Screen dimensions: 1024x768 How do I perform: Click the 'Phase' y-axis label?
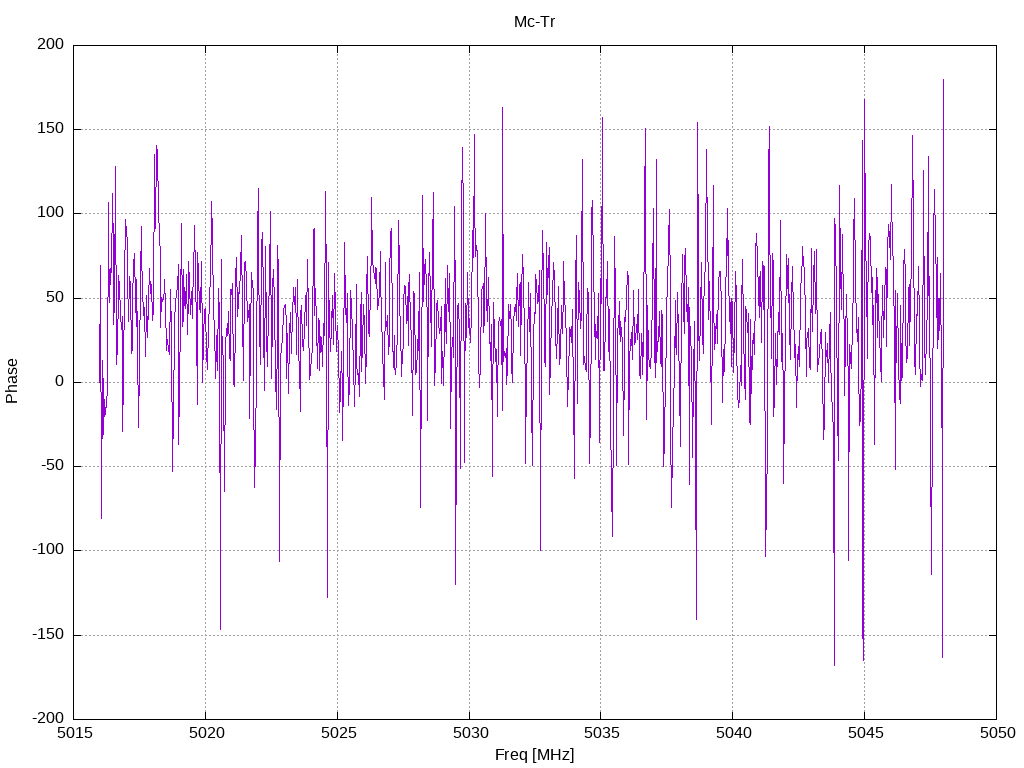12,381
